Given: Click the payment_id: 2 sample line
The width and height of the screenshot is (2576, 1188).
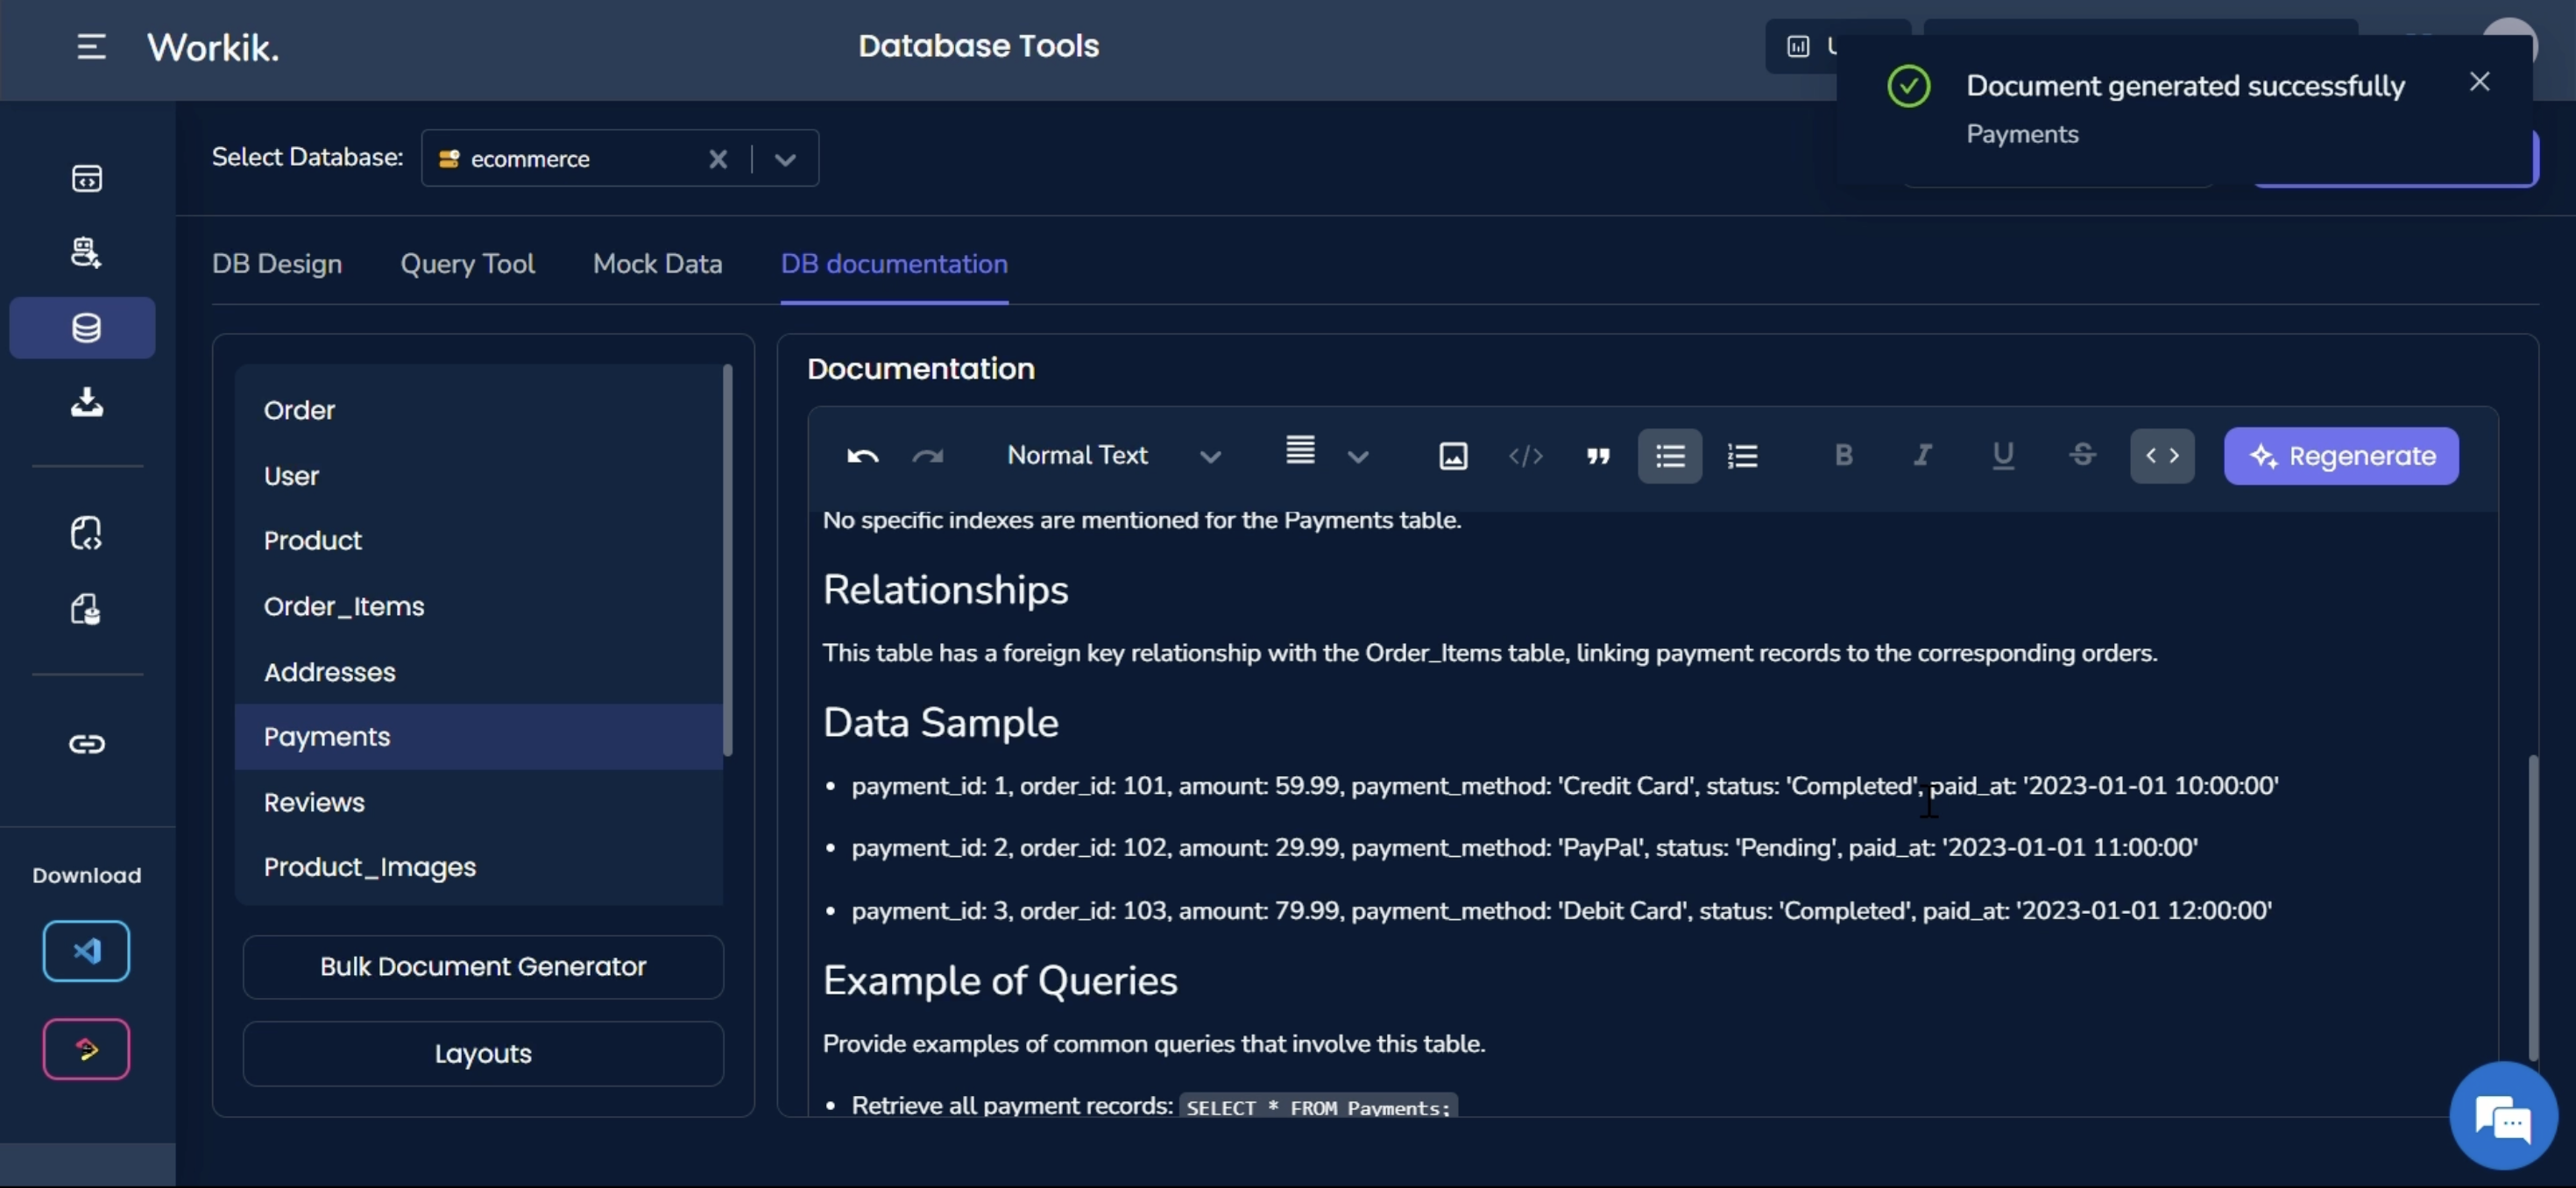Looking at the screenshot, I should point(1524,848).
